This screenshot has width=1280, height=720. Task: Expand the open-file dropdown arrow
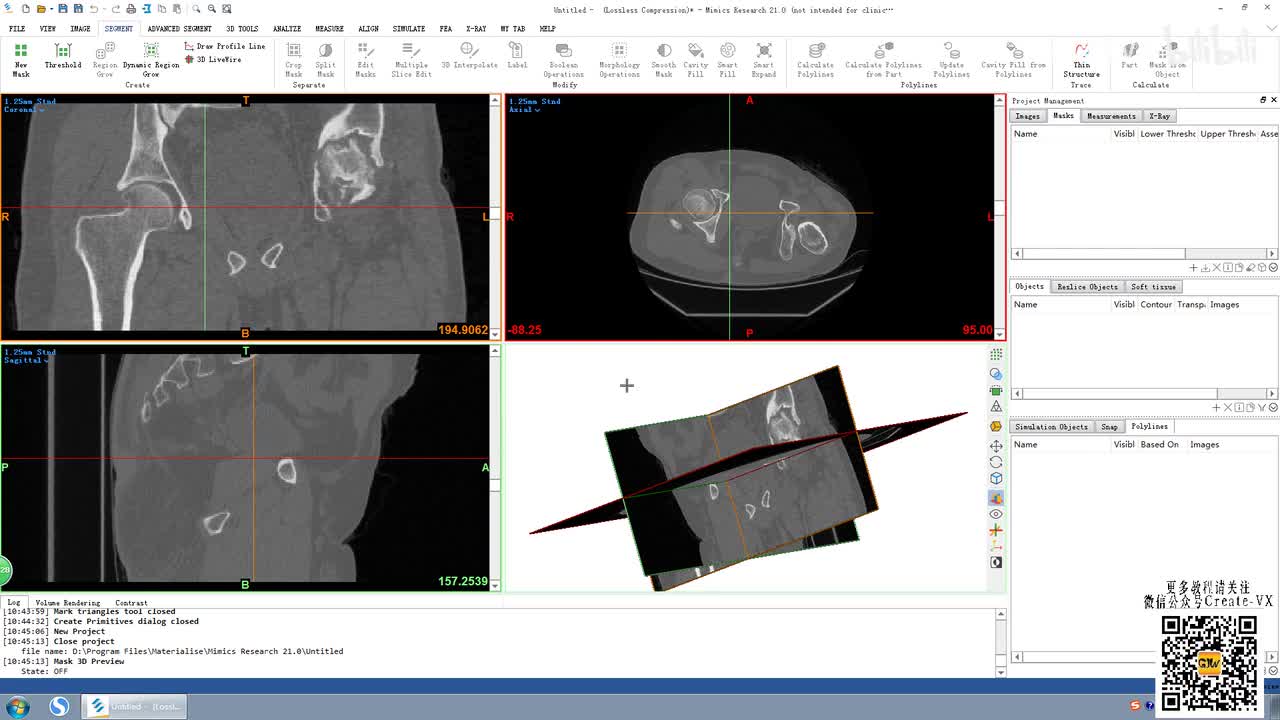point(50,9)
